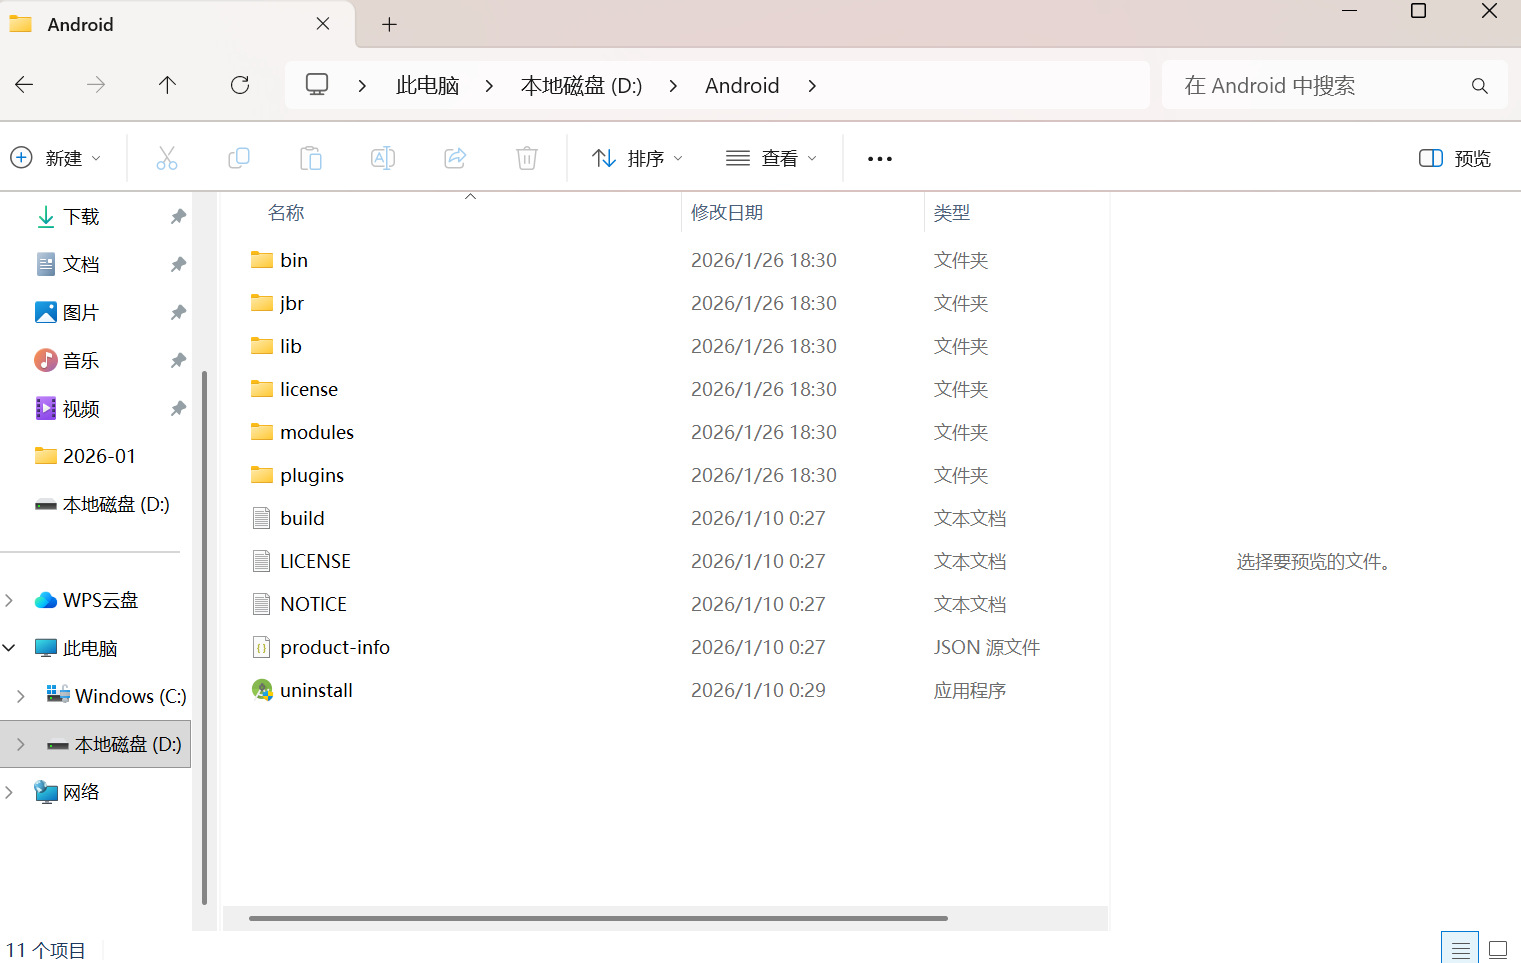Open the three-dot more options menu

880,159
